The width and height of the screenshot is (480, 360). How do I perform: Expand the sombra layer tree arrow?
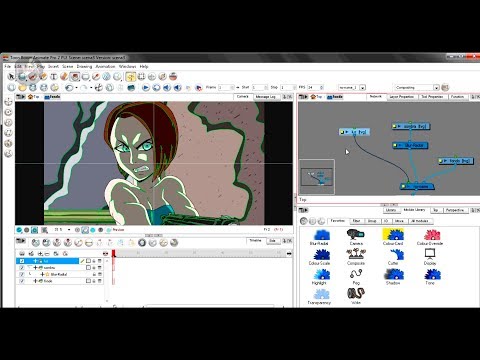30,267
